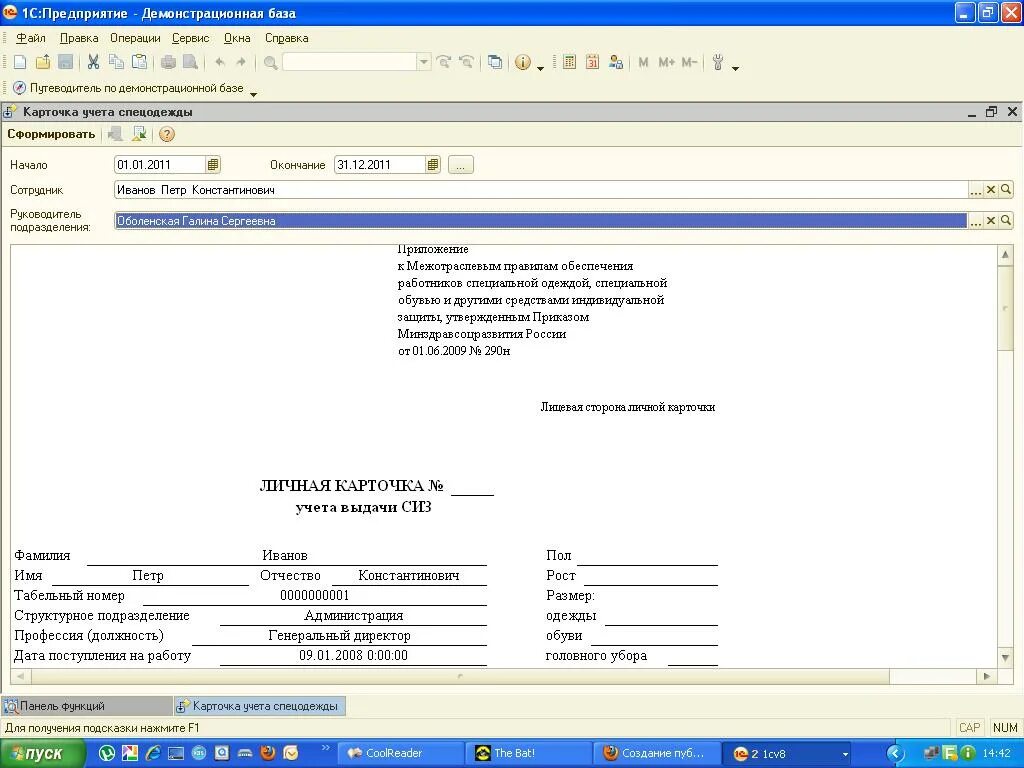
Task: Open the Calculator icon
Action: tap(569, 62)
